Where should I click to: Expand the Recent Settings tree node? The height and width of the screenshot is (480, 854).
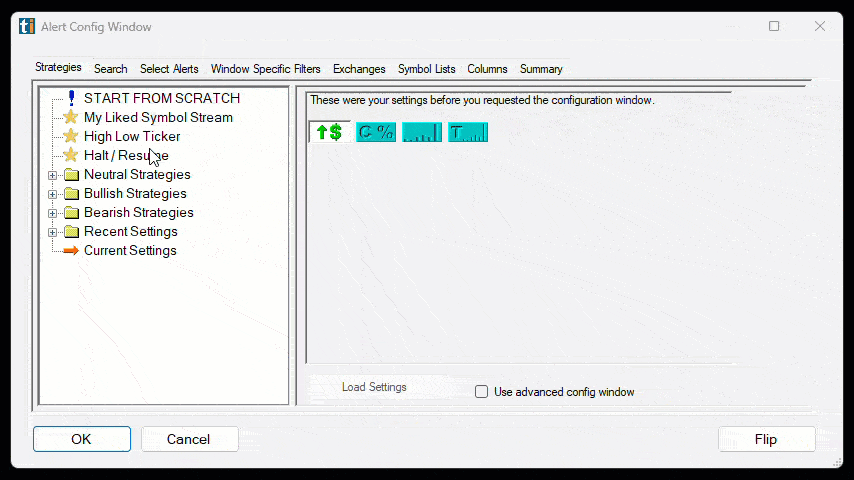(52, 232)
